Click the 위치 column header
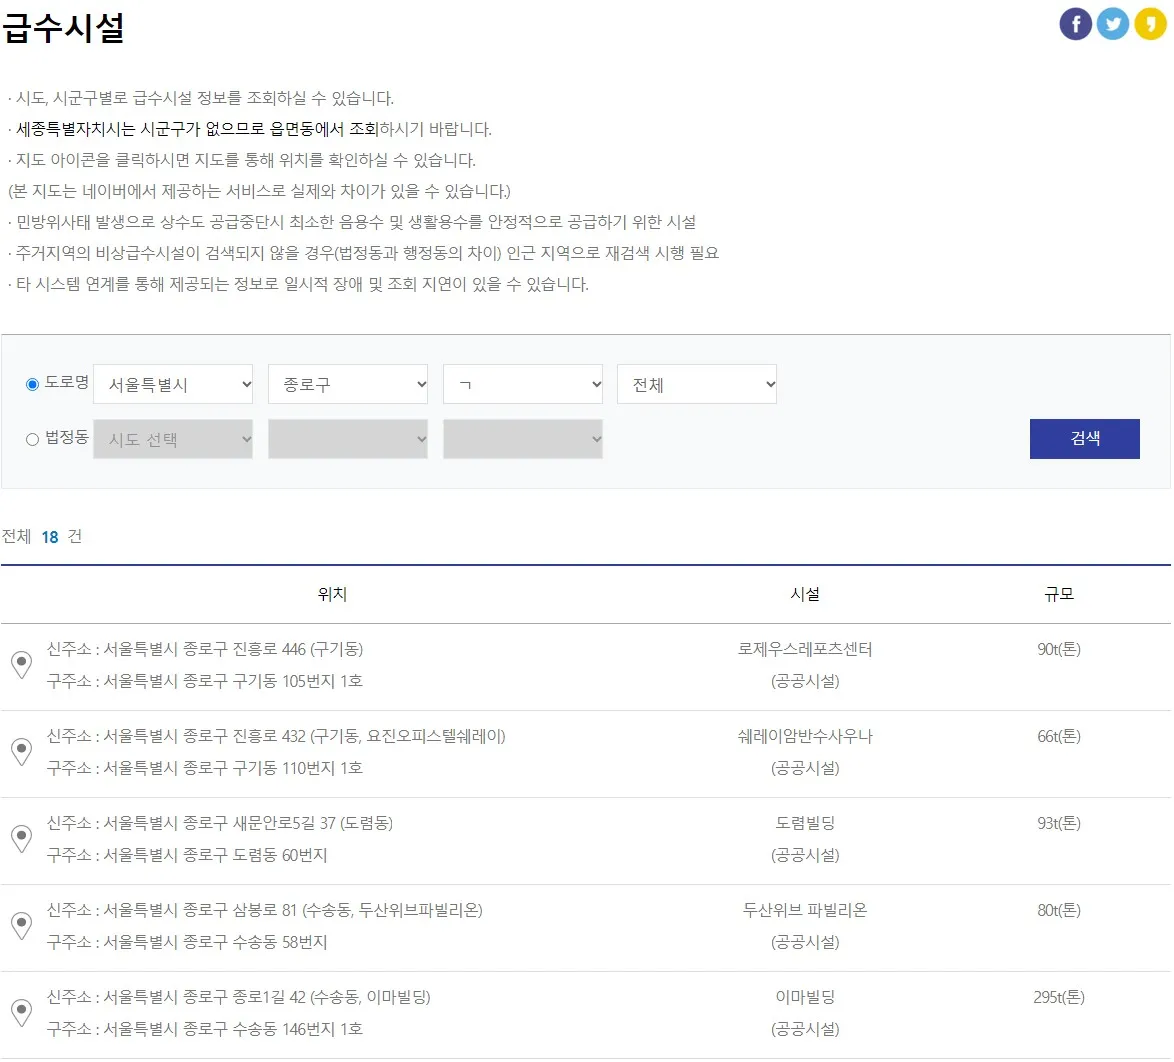1174x1062 pixels. pos(333,593)
